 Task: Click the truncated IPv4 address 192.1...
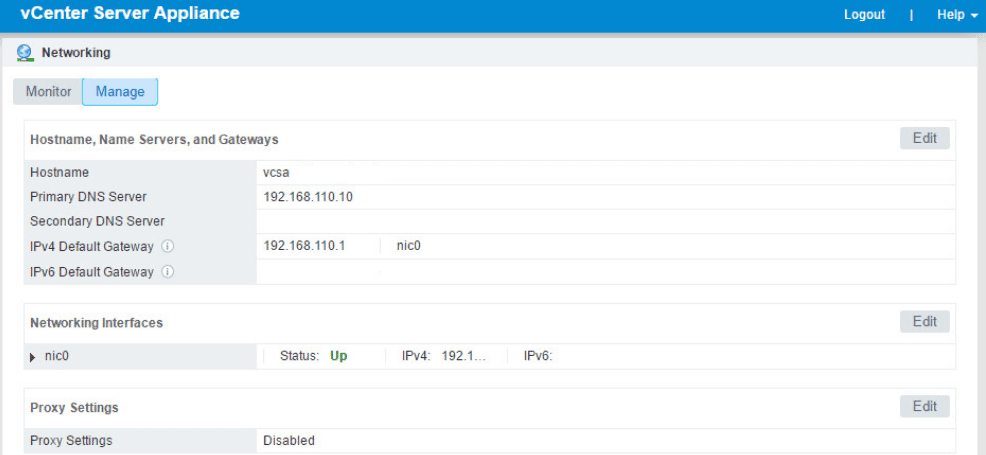pos(465,356)
